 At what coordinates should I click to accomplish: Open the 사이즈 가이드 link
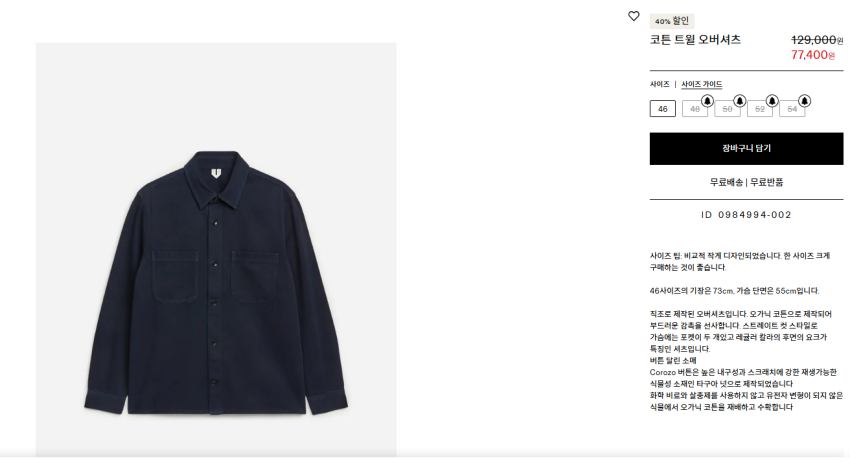point(701,85)
